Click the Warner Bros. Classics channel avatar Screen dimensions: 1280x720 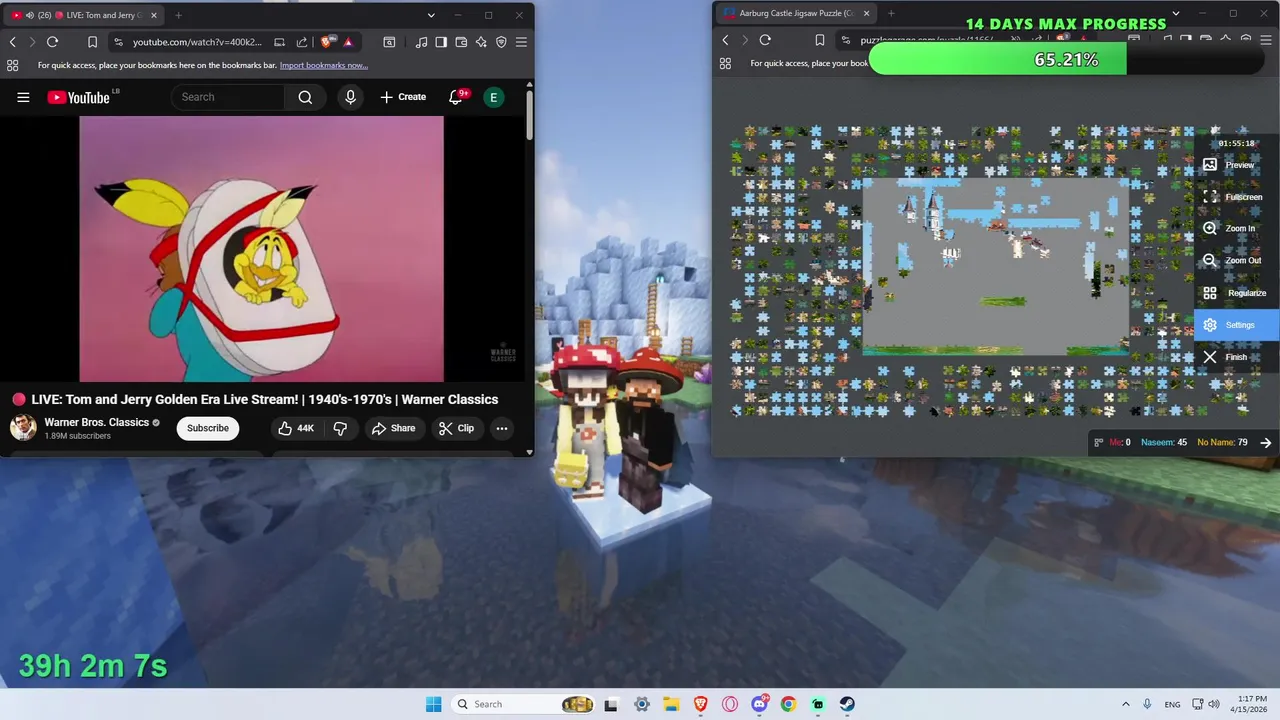(x=23, y=428)
